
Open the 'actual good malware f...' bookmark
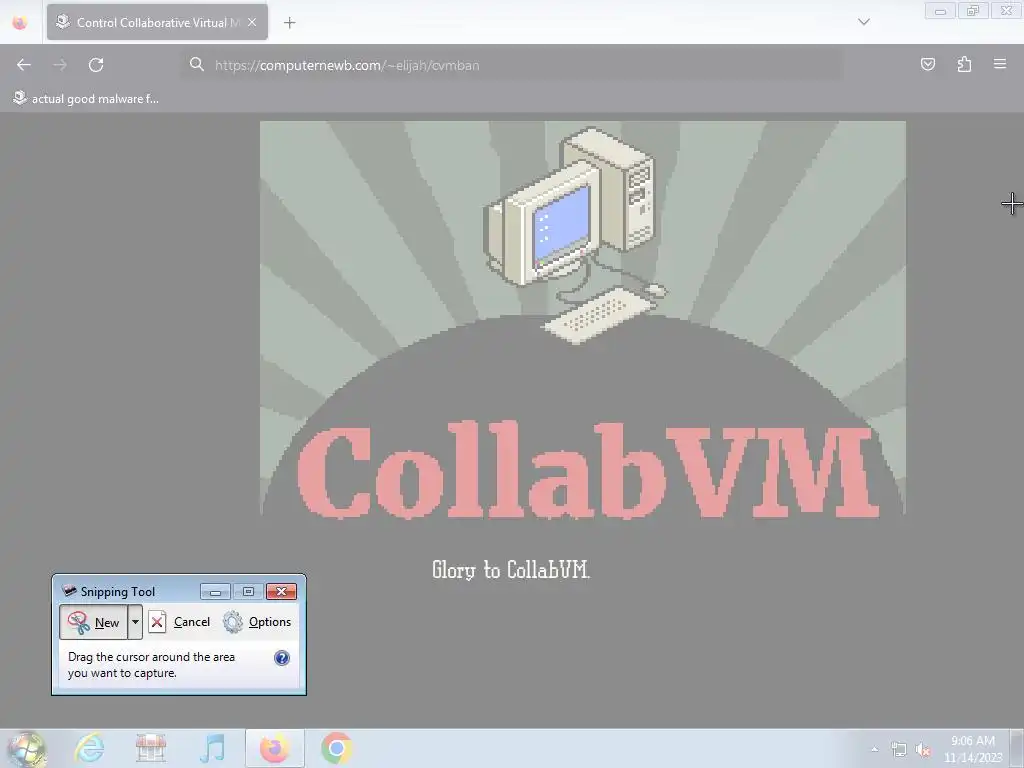point(86,99)
